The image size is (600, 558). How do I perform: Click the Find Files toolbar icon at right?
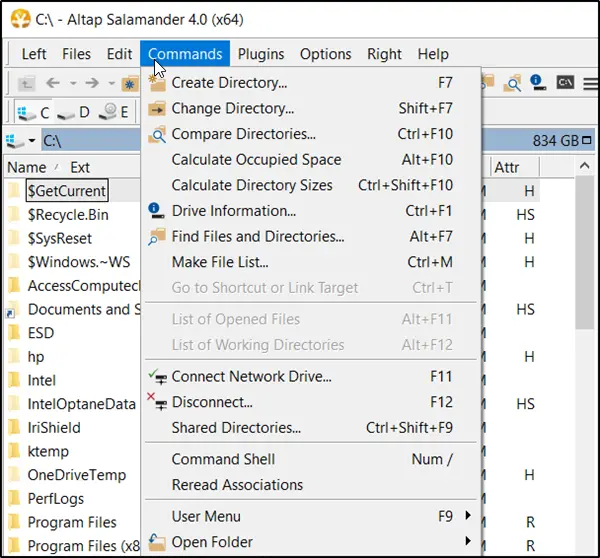(x=512, y=83)
